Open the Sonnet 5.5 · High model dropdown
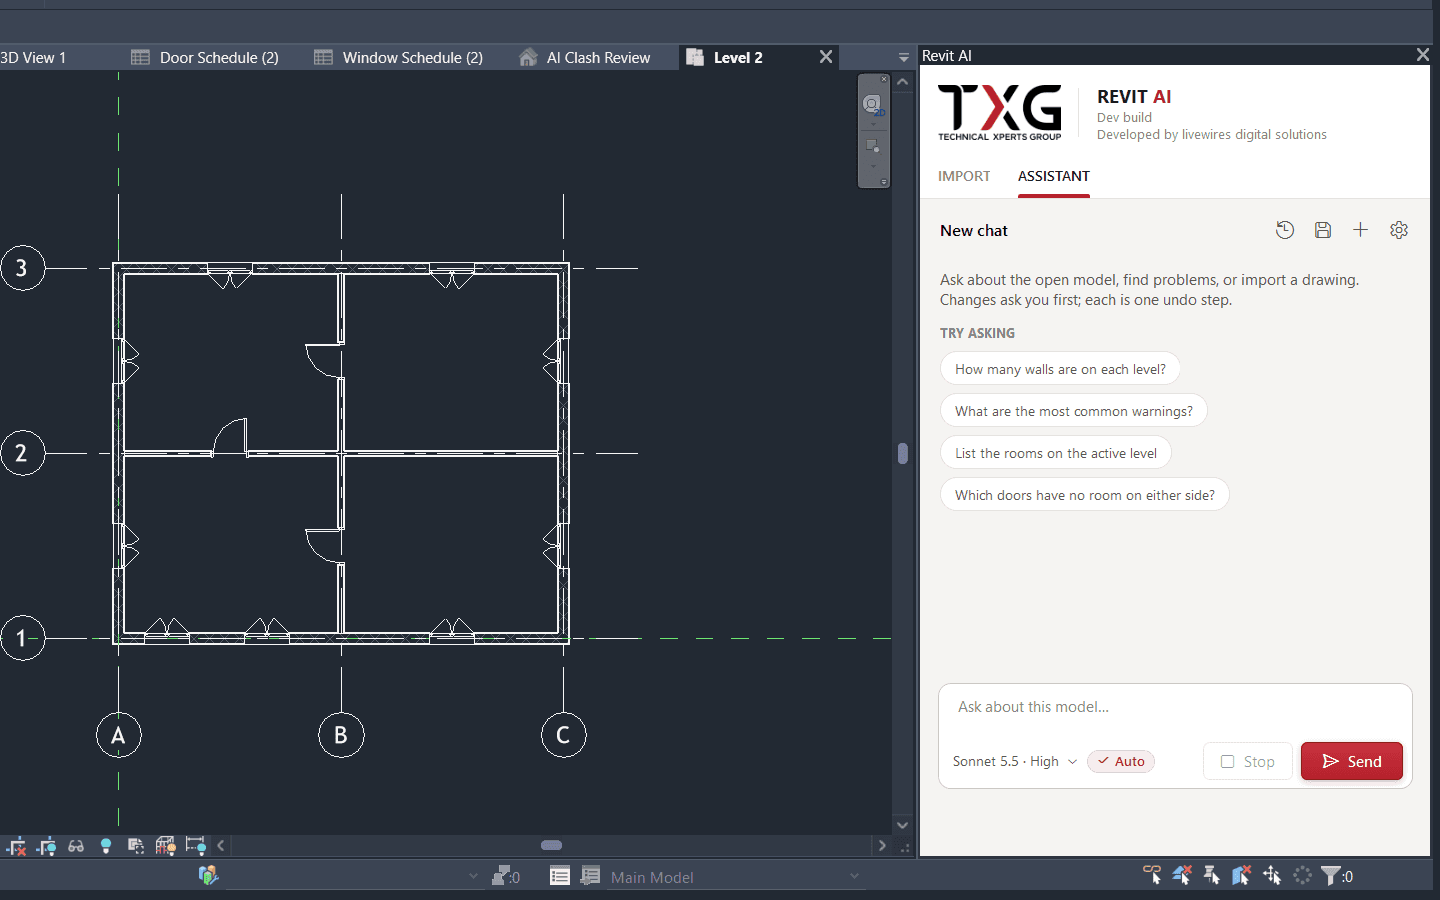This screenshot has height=900, width=1440. (1015, 761)
